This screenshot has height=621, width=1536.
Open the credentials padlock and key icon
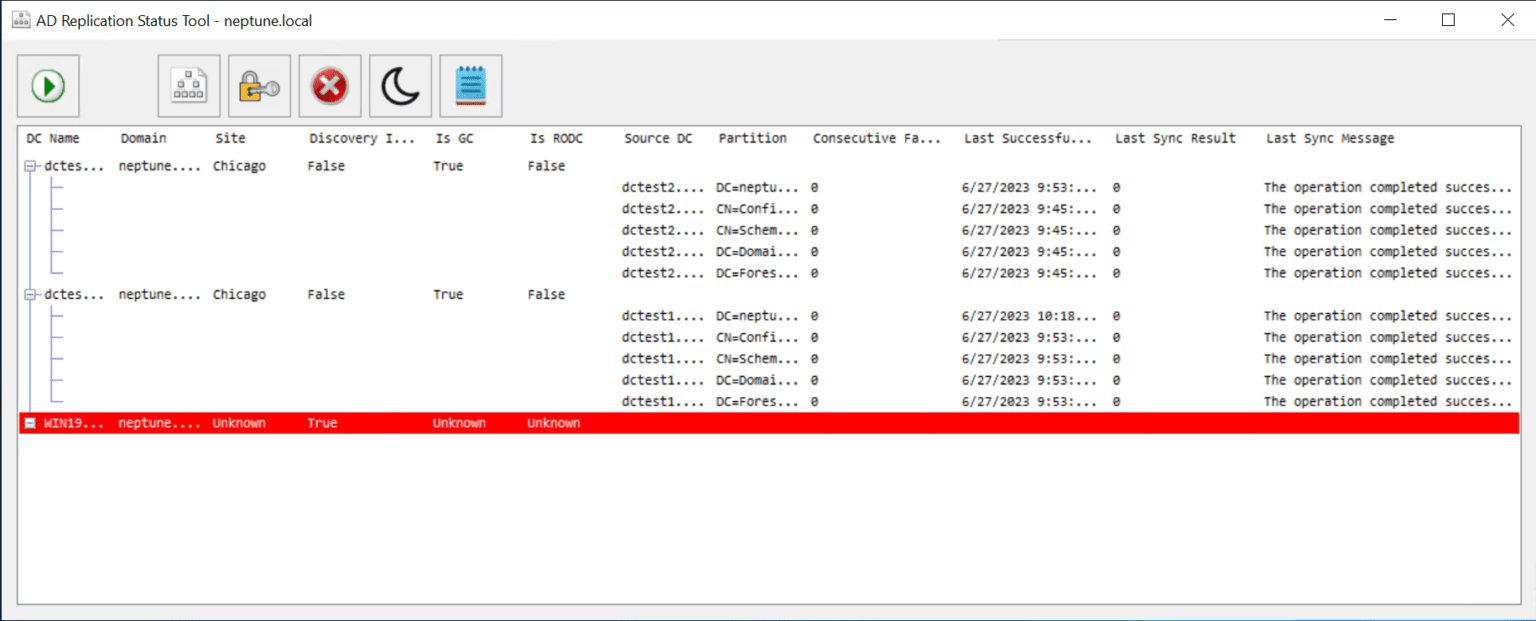259,87
